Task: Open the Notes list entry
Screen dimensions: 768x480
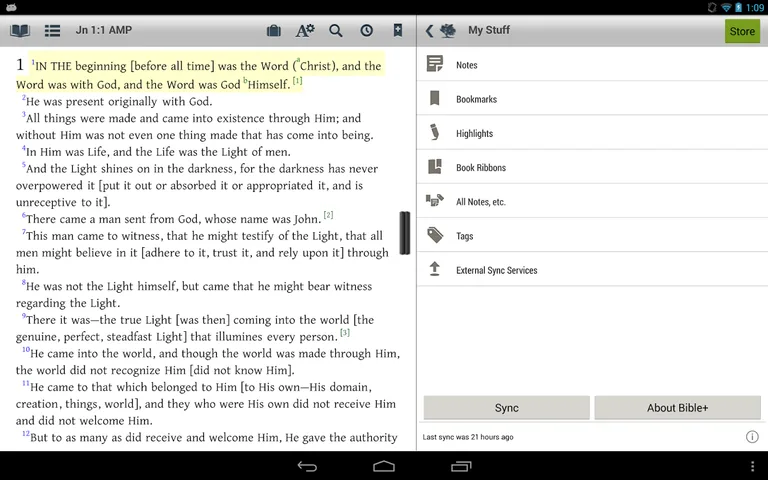Action: 592,65
